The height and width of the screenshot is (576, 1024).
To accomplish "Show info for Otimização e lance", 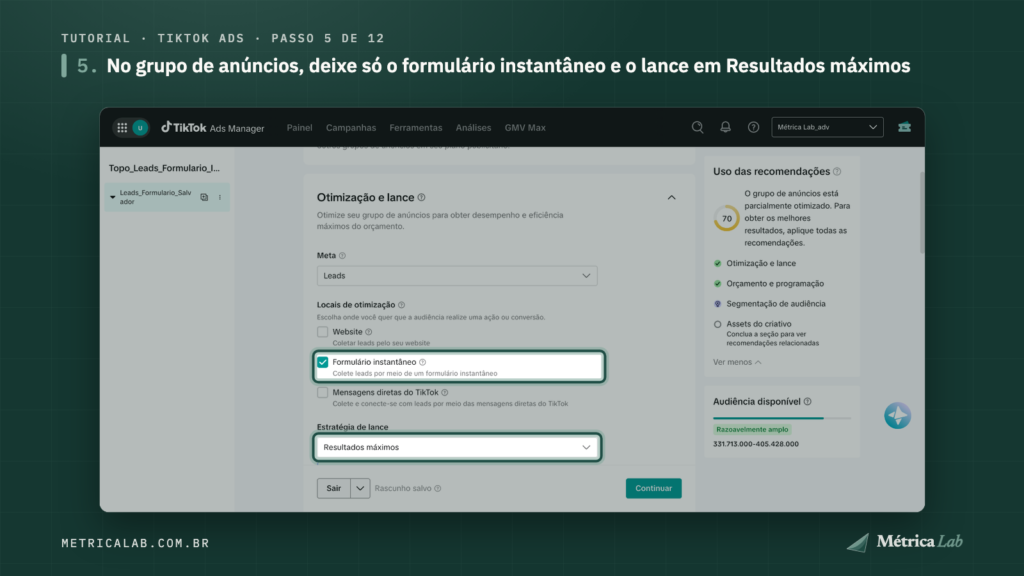I will pos(422,197).
